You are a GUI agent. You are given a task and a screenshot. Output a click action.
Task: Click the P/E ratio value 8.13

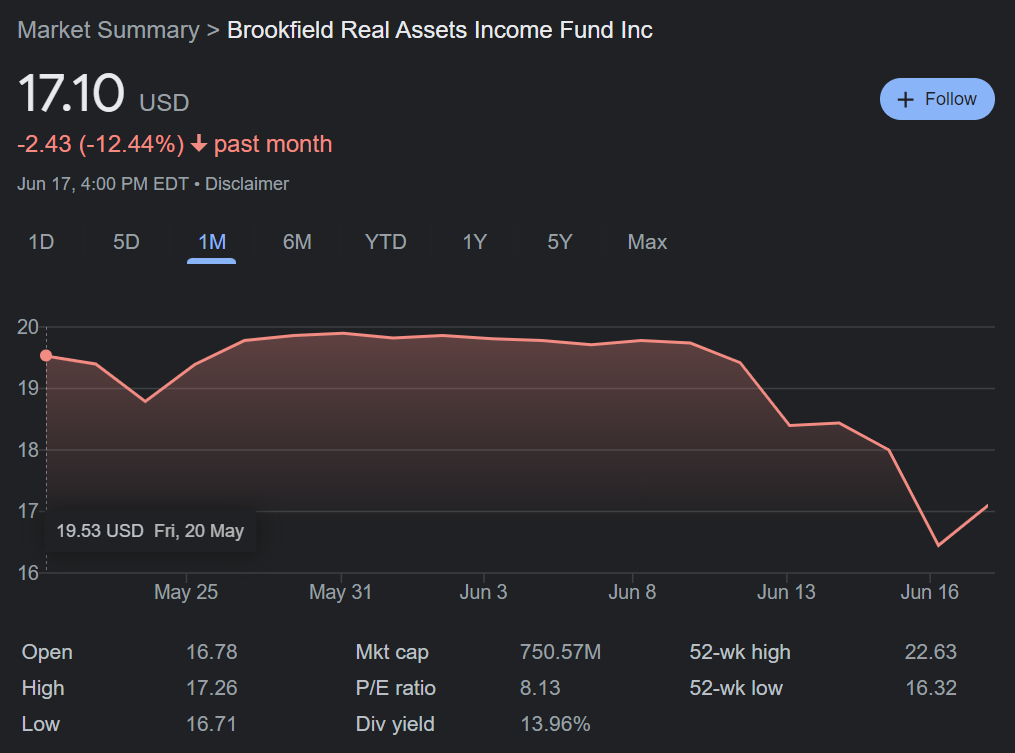tap(540, 688)
